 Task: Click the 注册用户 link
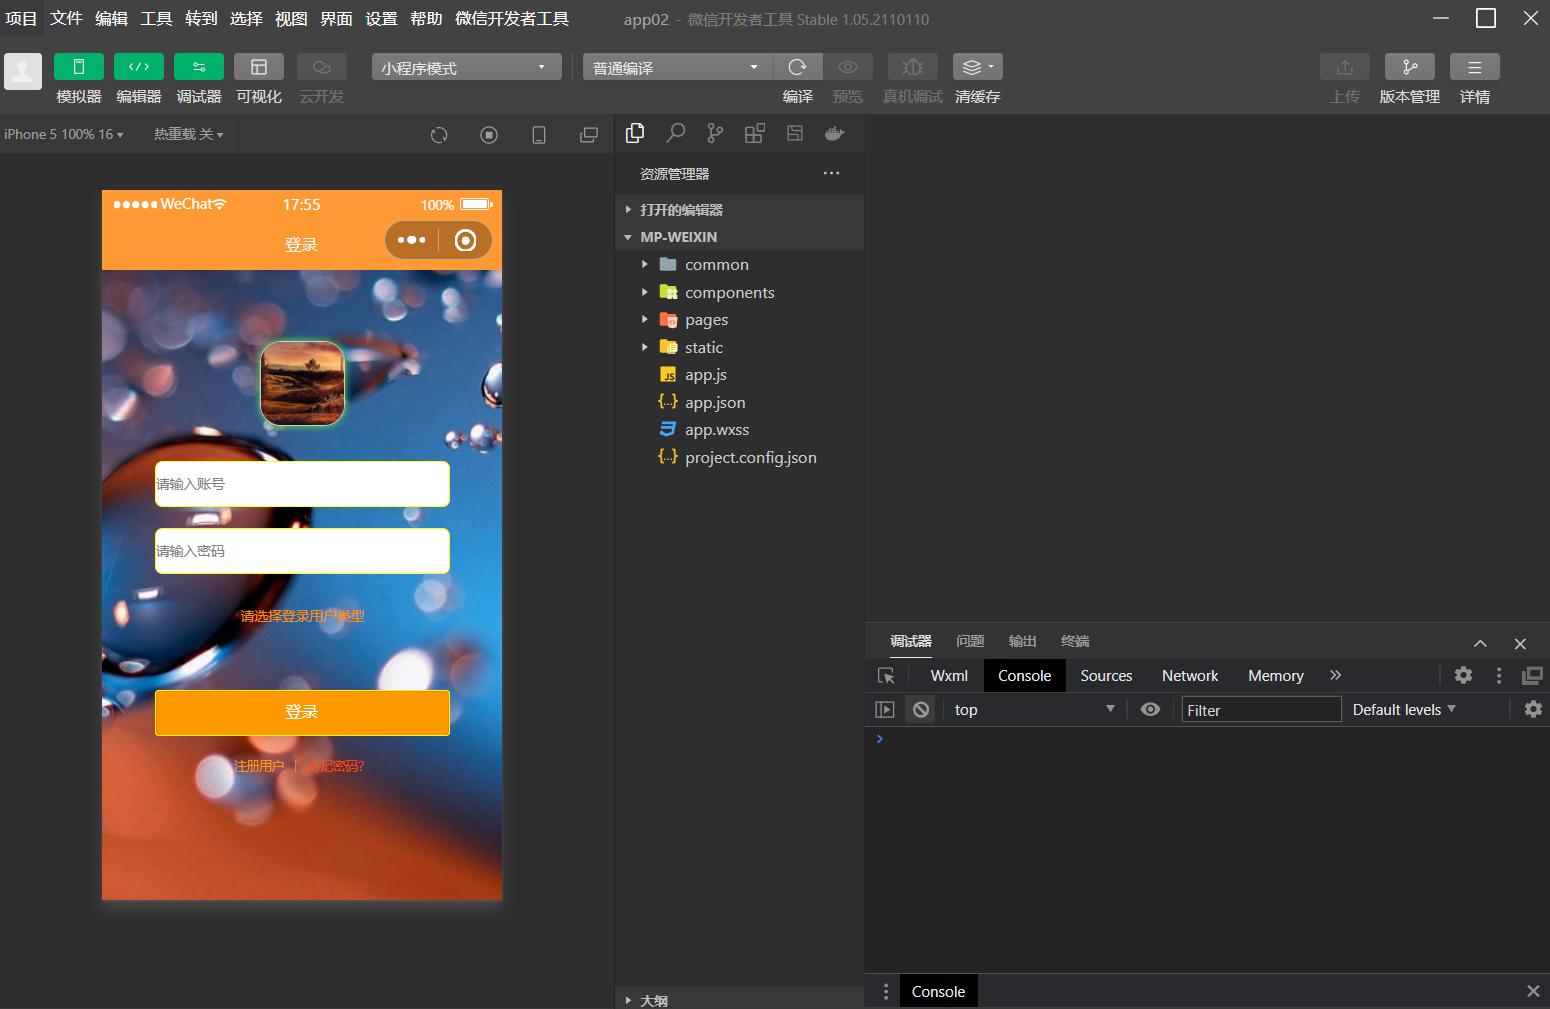click(x=259, y=766)
